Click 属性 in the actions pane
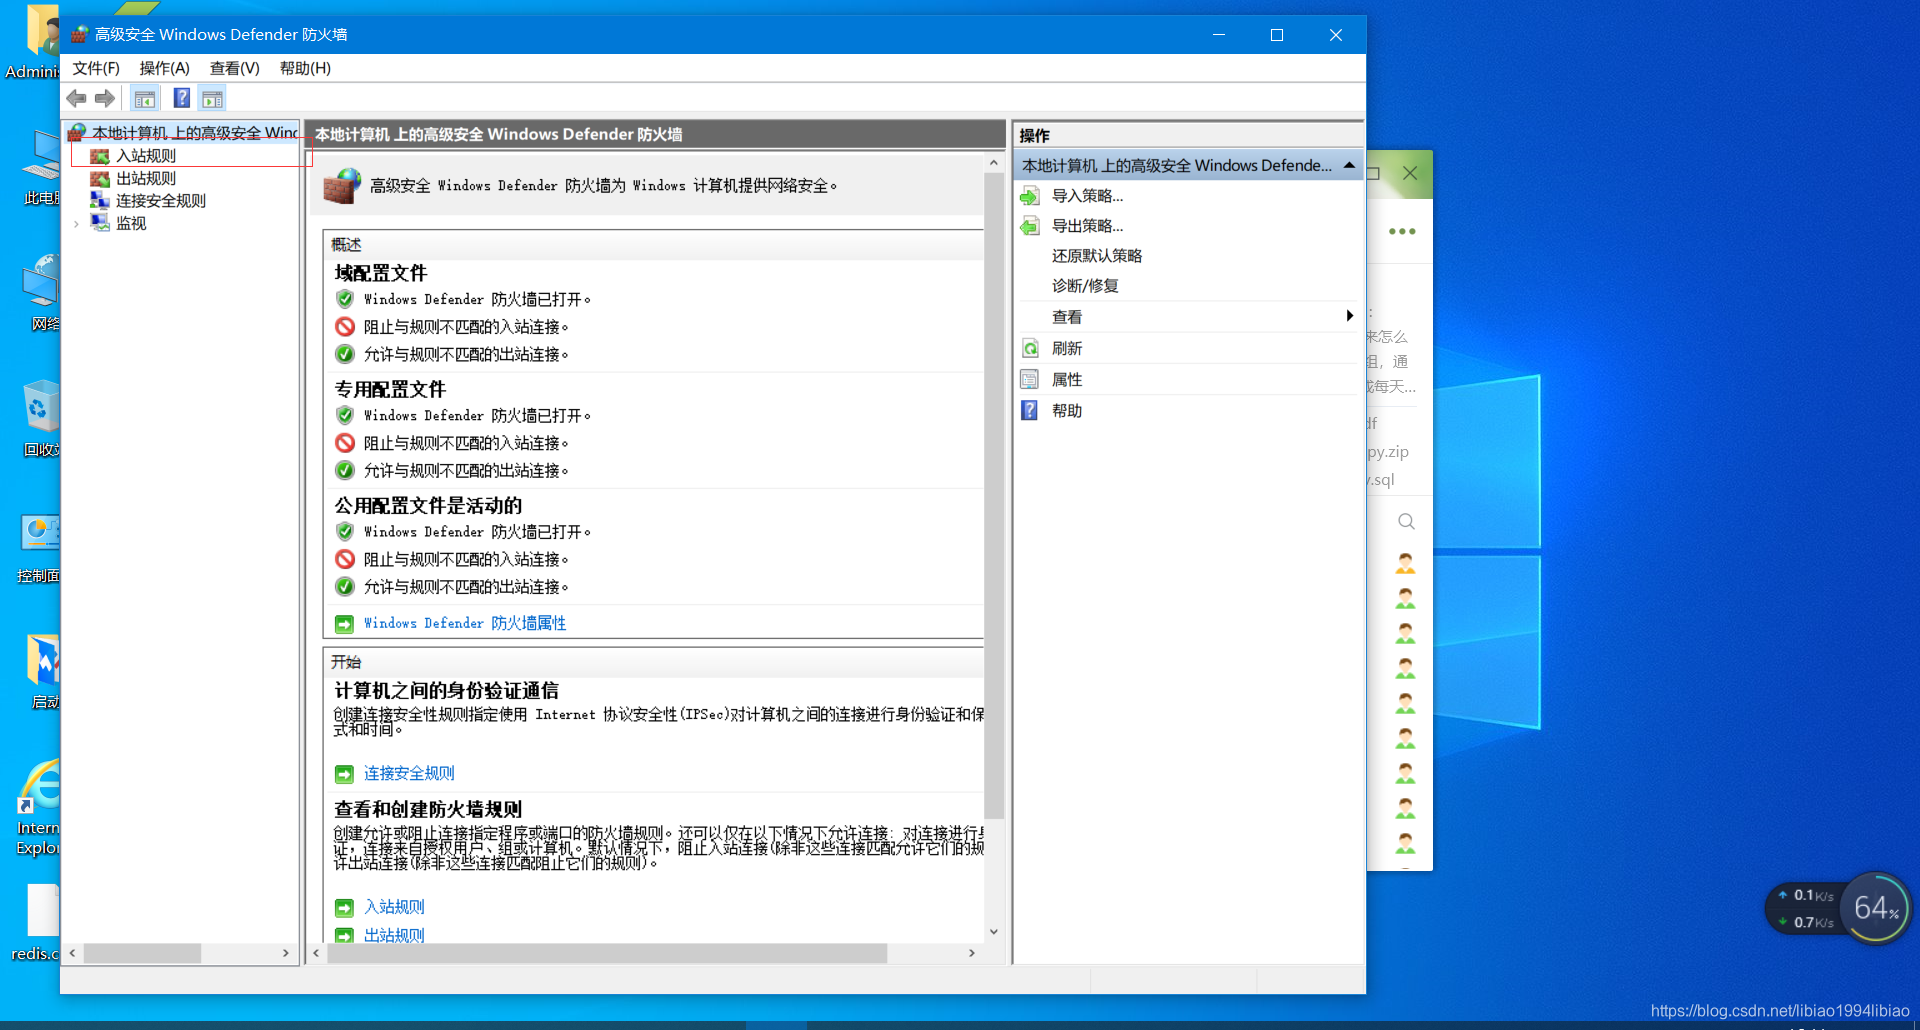Image resolution: width=1920 pixels, height=1030 pixels. click(x=1067, y=379)
